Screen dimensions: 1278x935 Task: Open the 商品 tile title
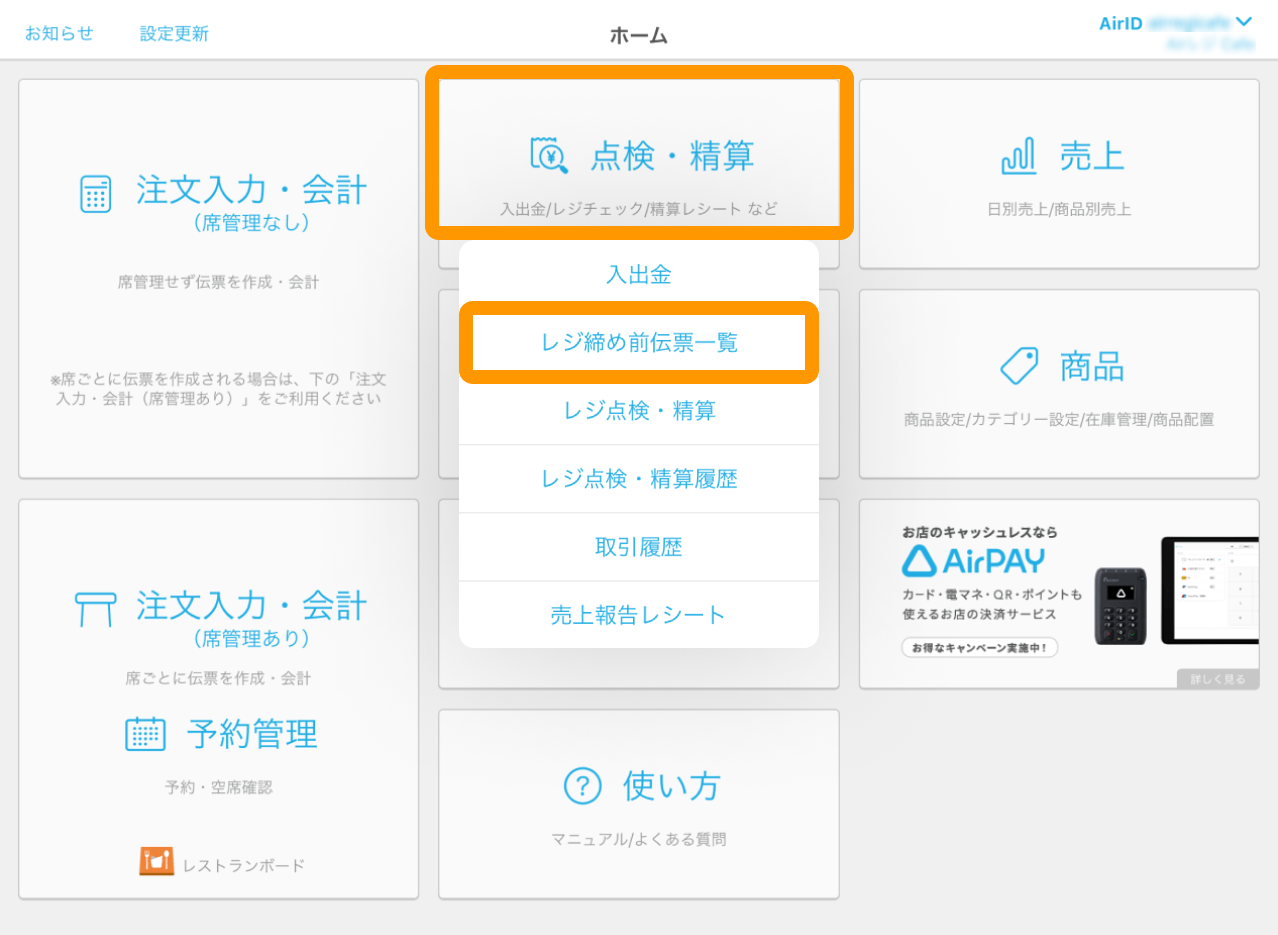1093,367
